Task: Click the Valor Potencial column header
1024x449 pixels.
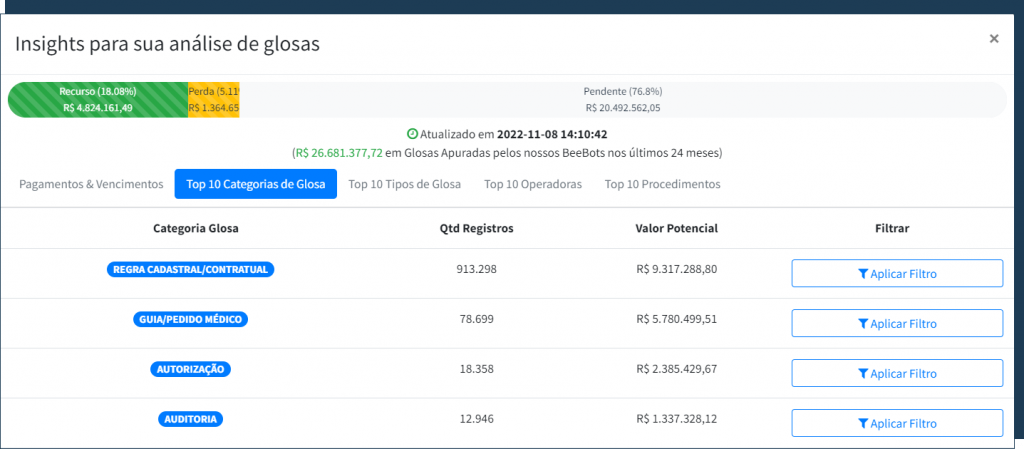Action: [676, 228]
